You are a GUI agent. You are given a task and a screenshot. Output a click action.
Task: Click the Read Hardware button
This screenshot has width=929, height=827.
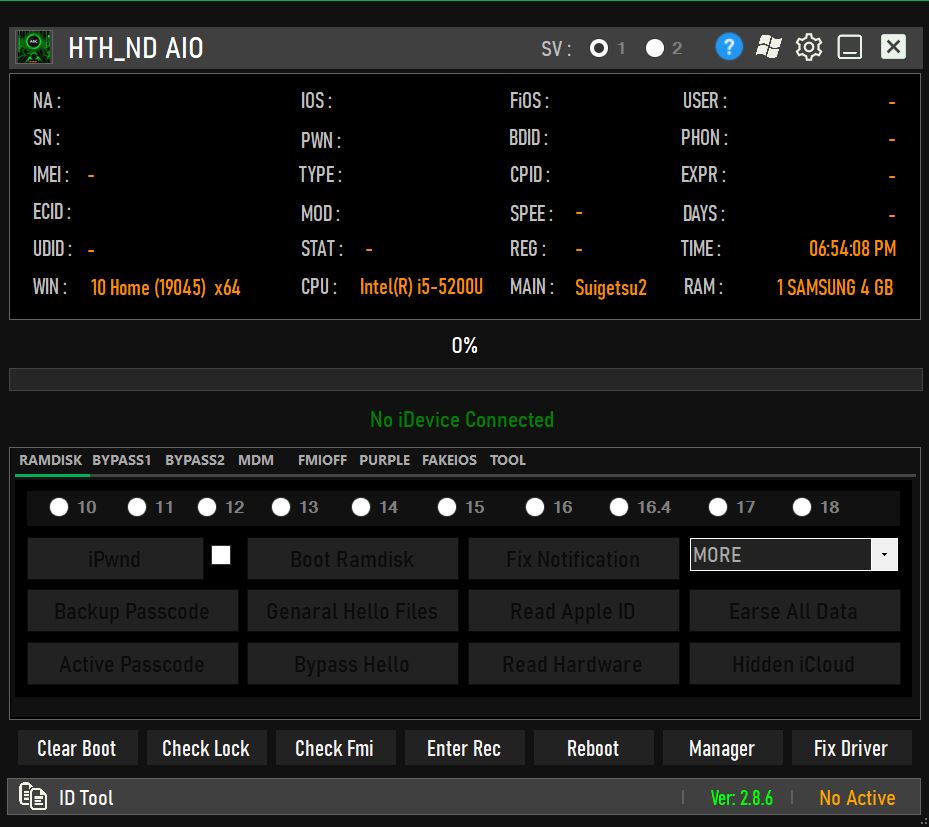pyautogui.click(x=574, y=664)
